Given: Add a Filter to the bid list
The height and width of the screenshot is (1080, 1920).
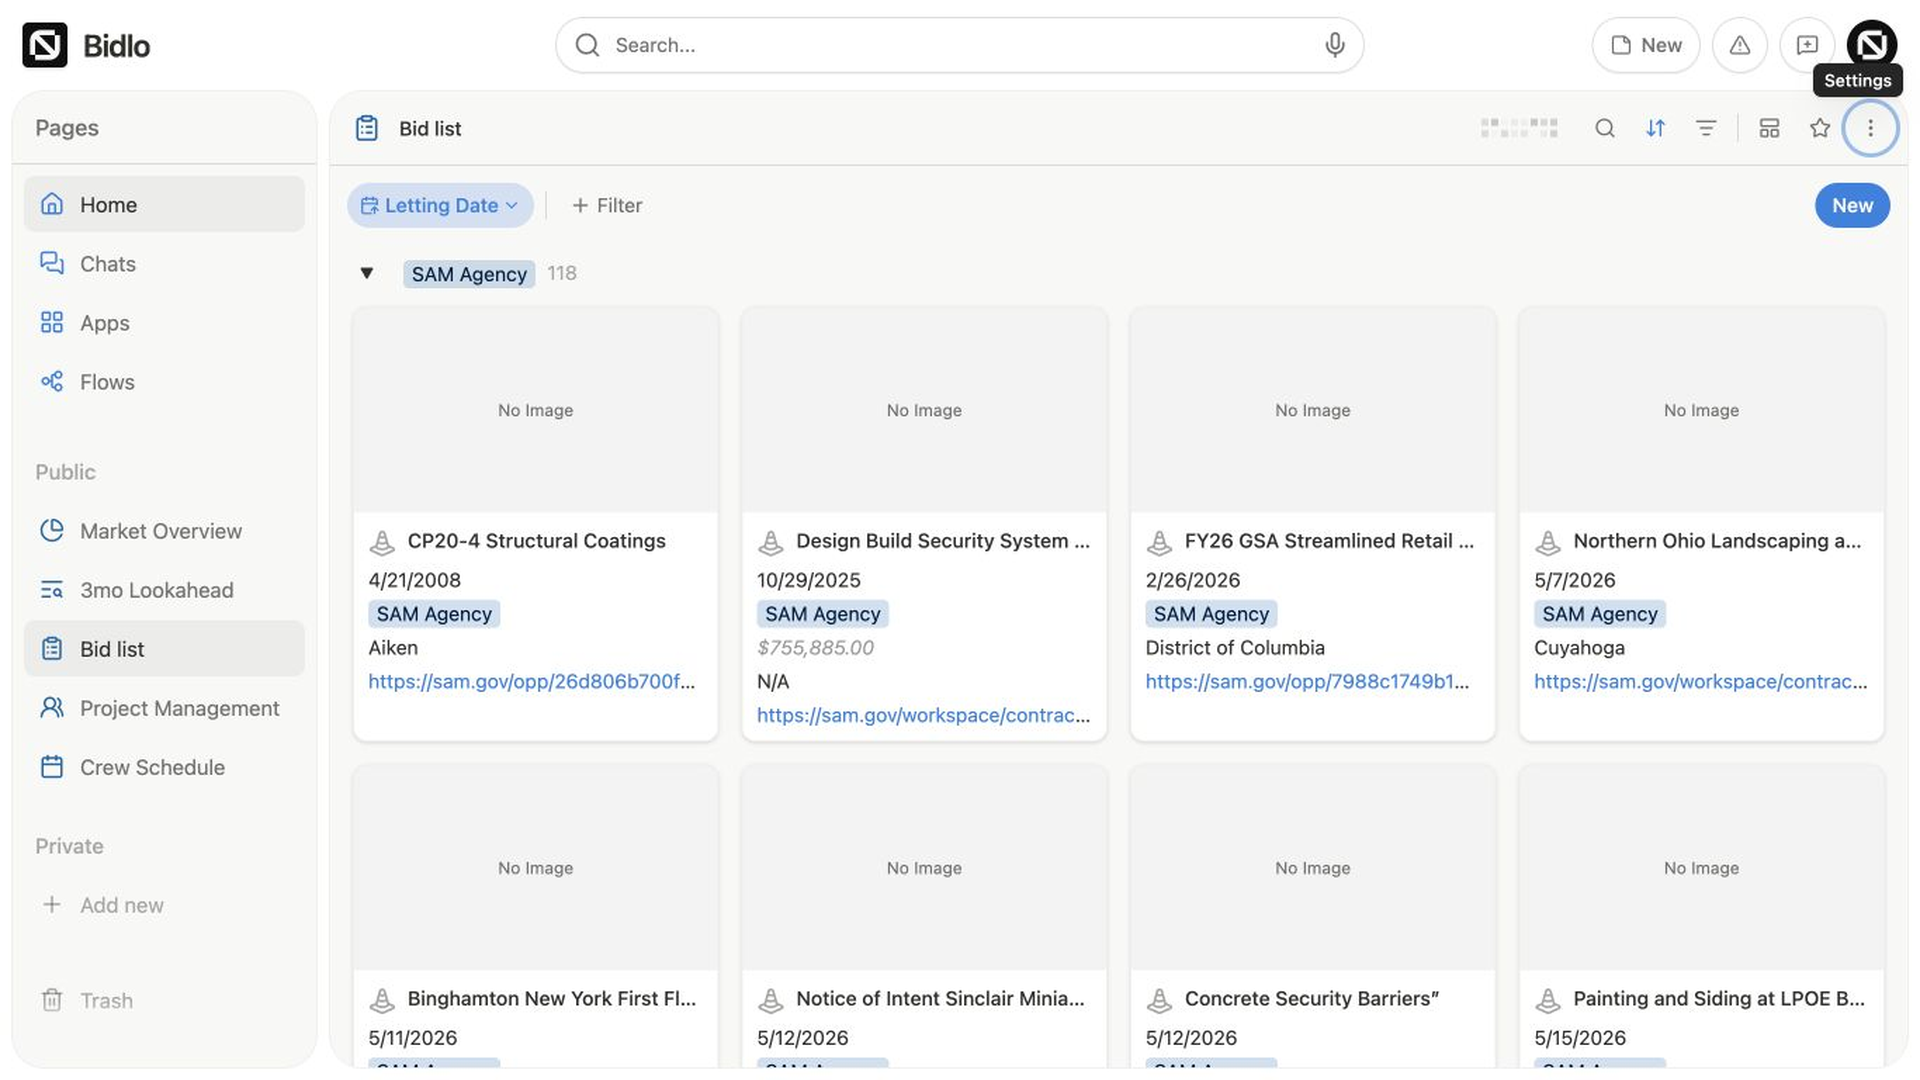Looking at the screenshot, I should pyautogui.click(x=607, y=205).
